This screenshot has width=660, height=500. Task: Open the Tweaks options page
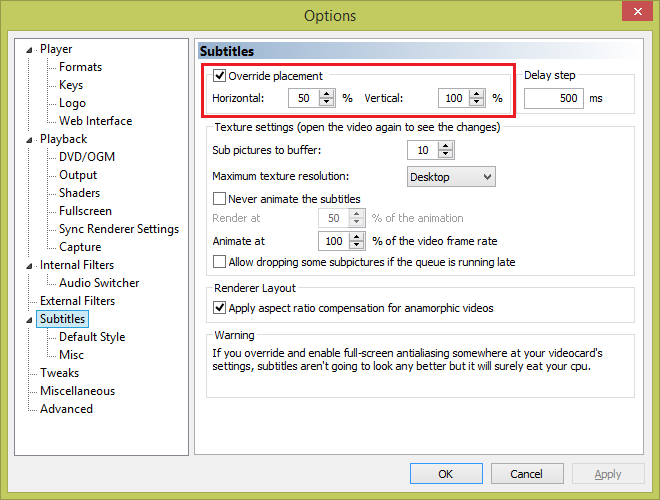click(59, 373)
